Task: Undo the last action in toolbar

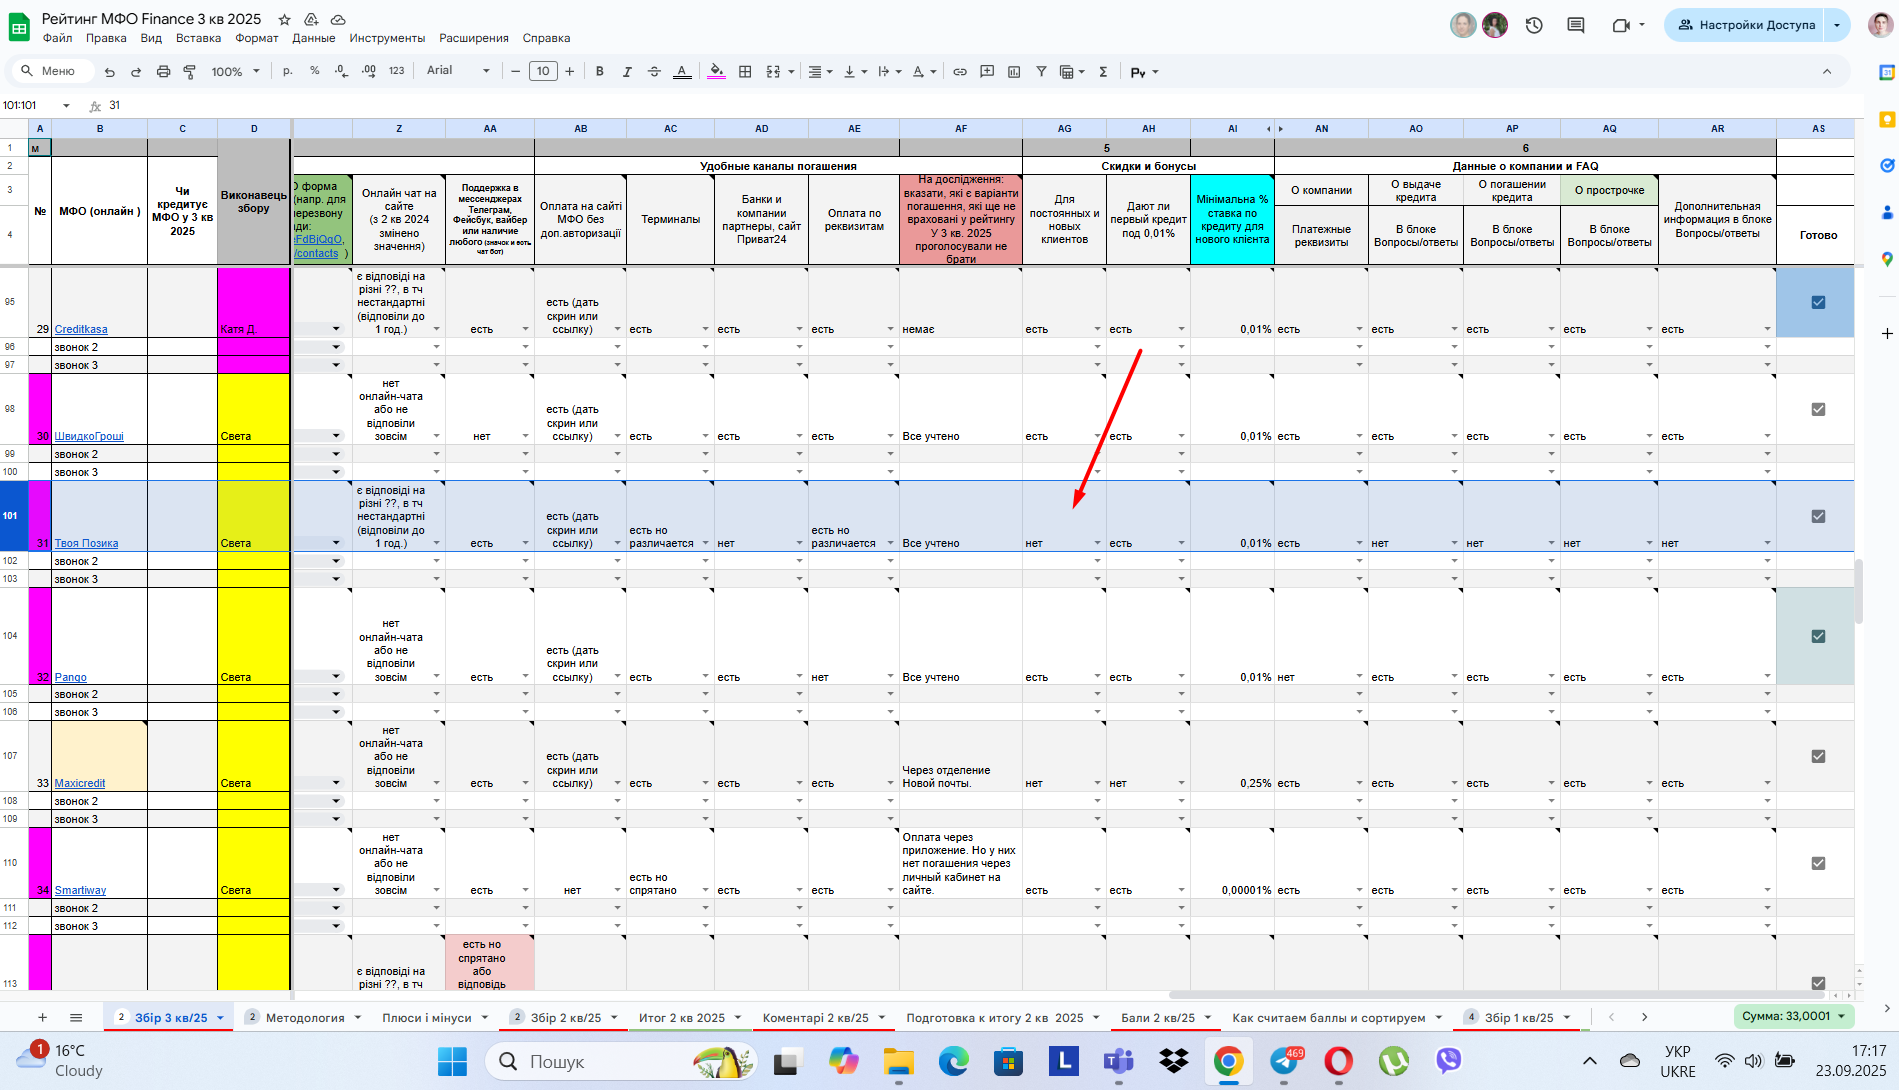Action: [110, 72]
